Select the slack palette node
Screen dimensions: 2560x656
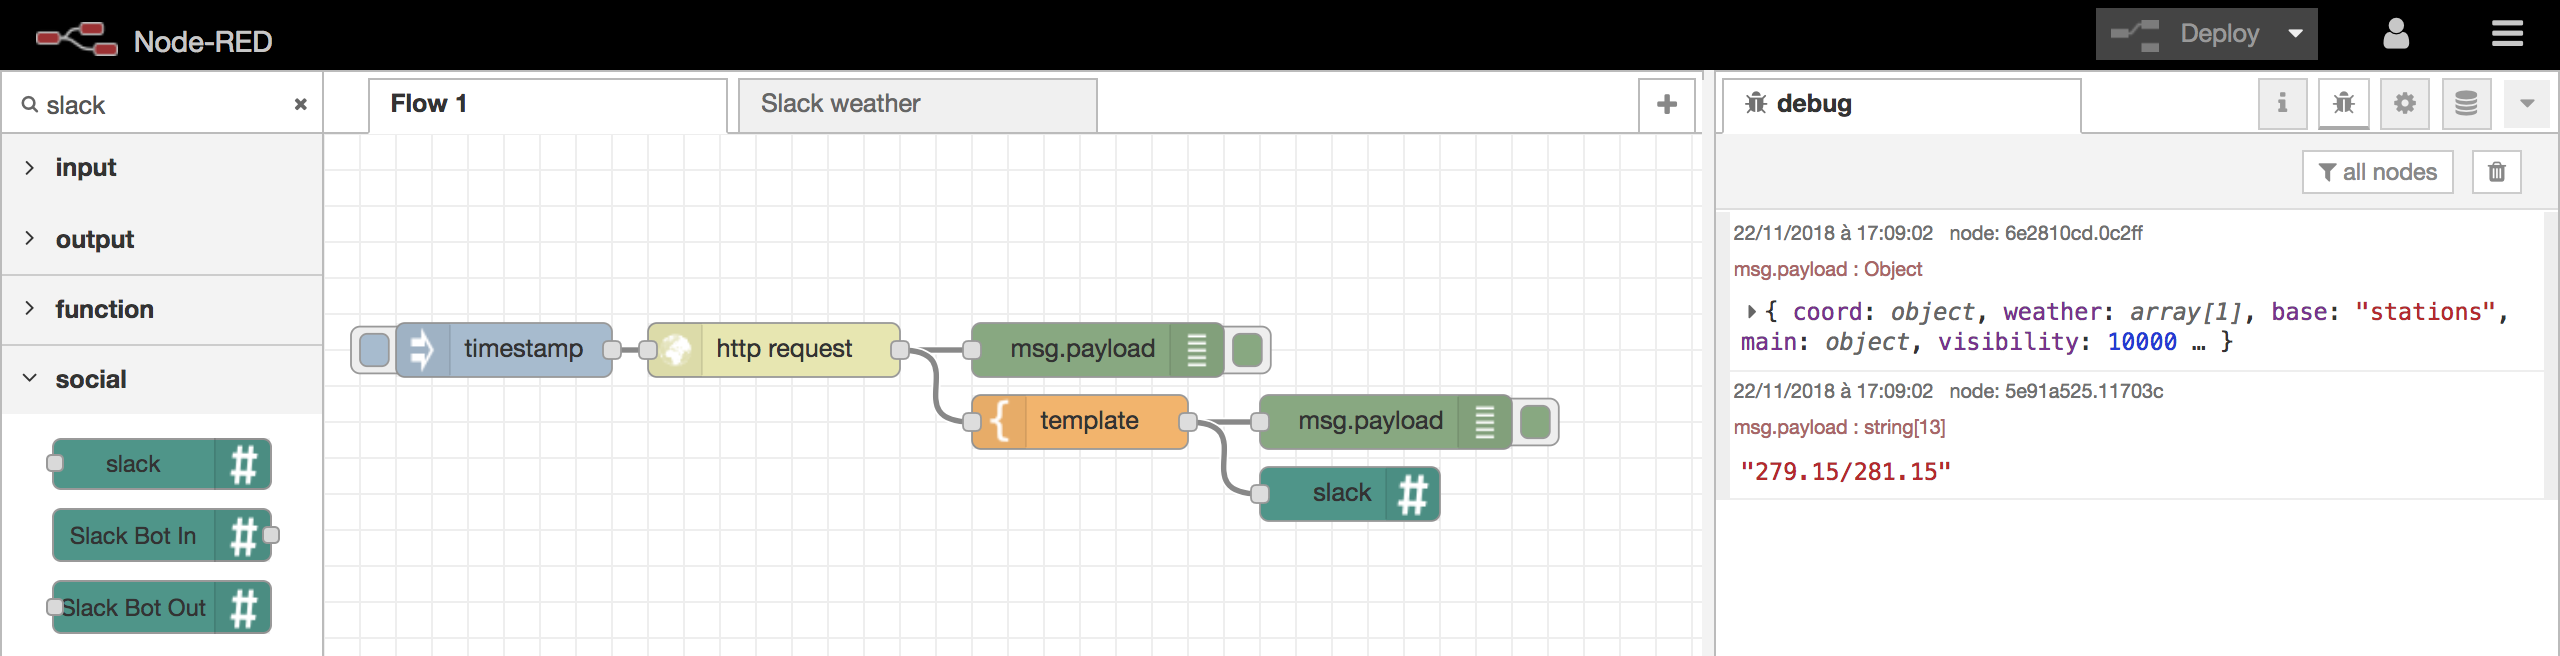[x=161, y=464]
